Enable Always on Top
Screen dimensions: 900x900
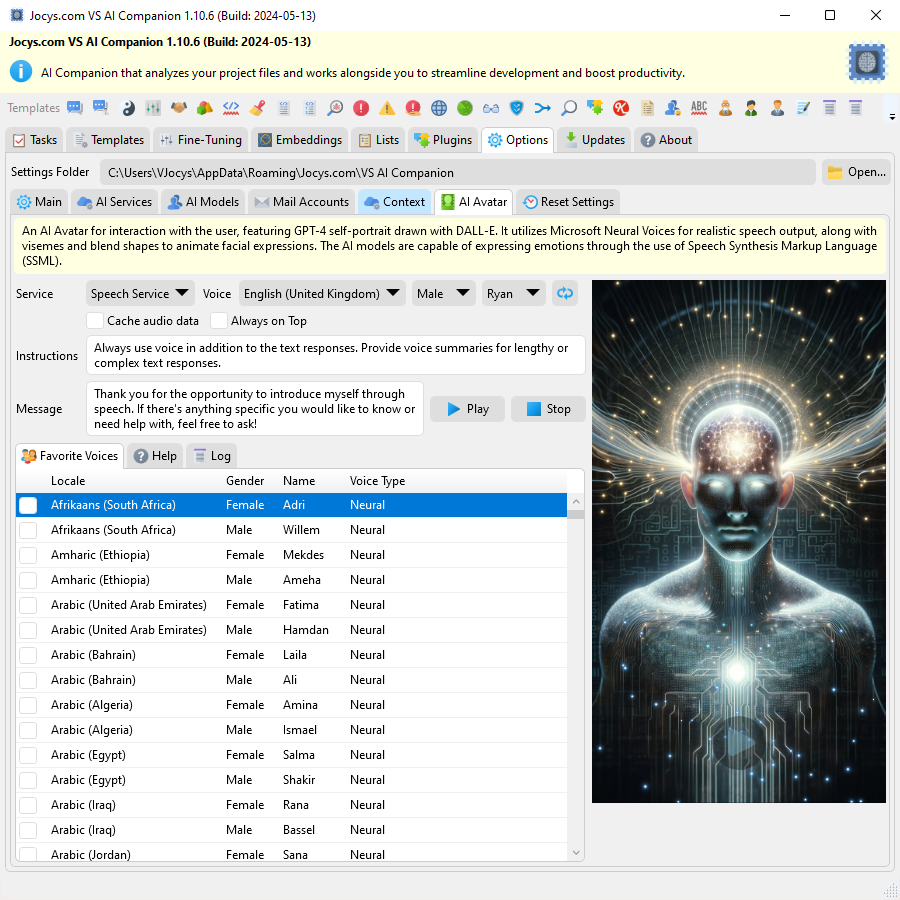(219, 321)
